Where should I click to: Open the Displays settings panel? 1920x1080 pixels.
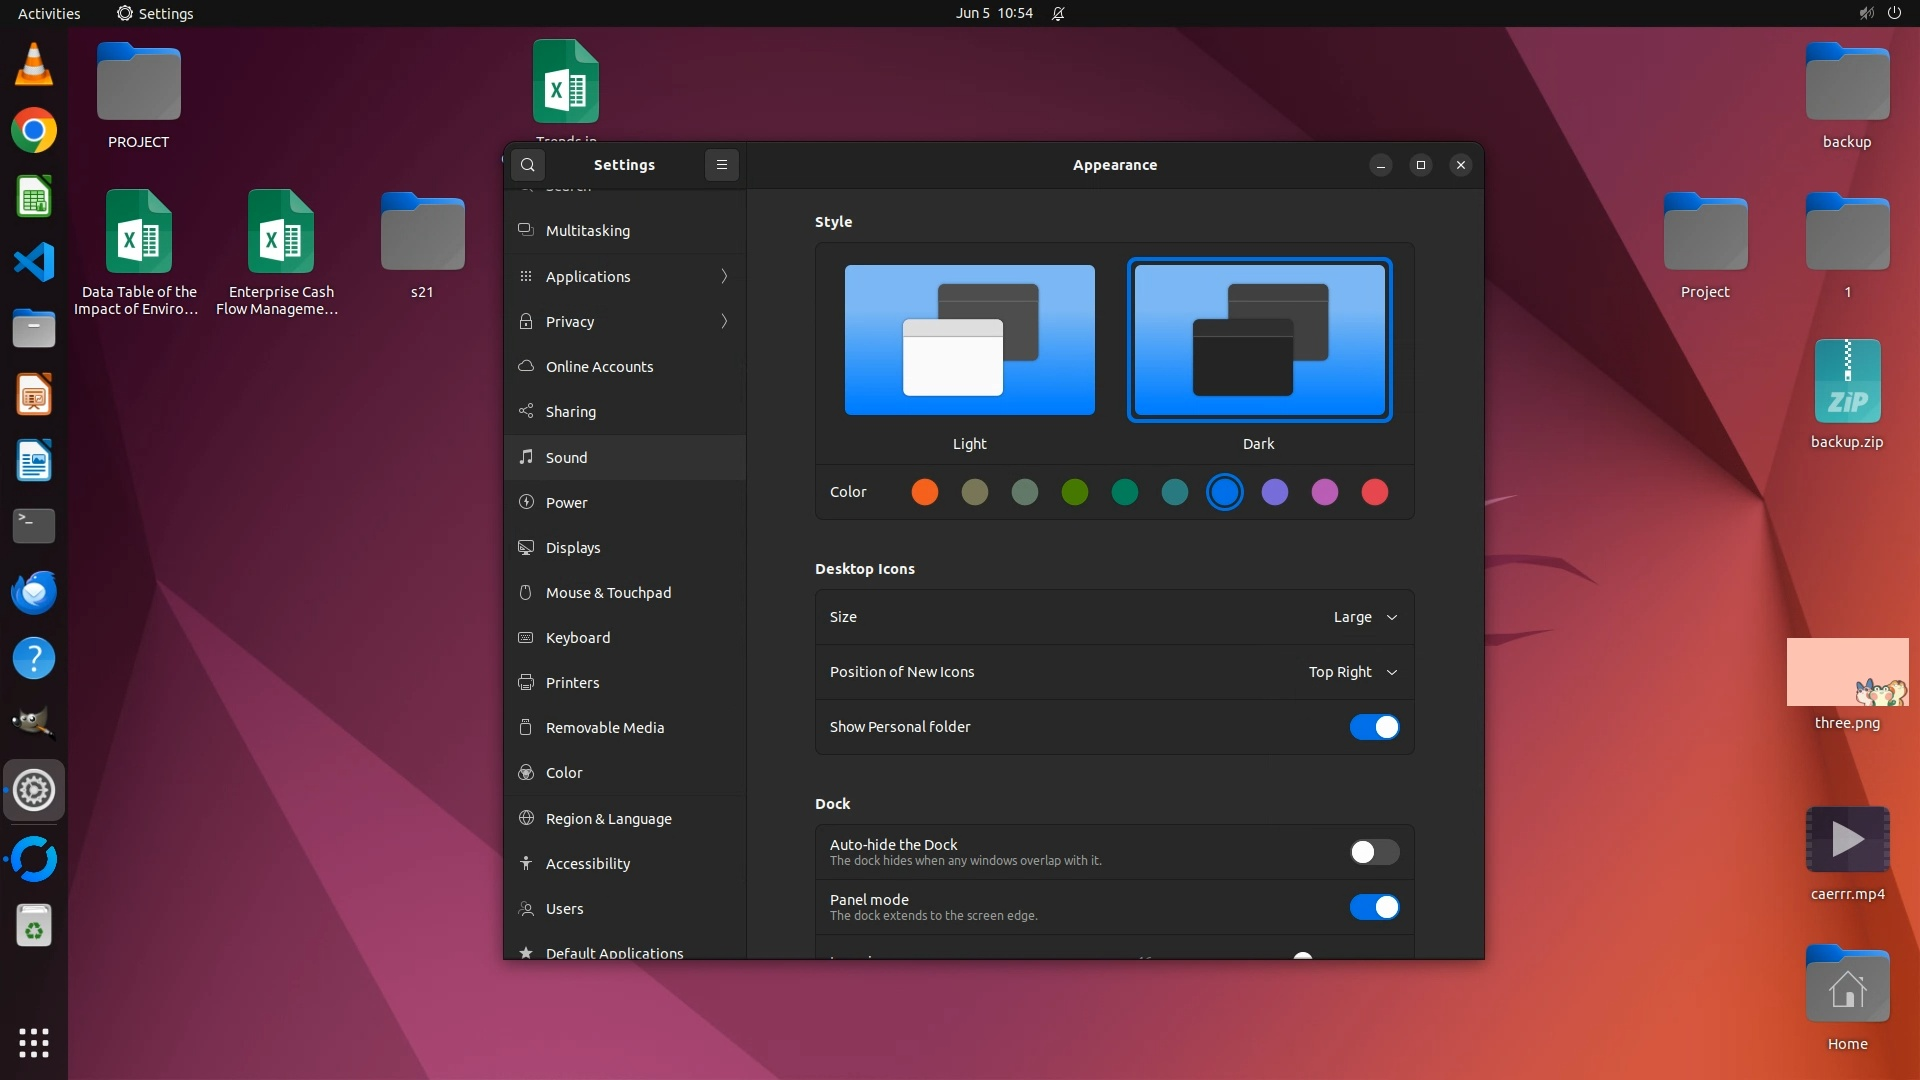coord(573,548)
